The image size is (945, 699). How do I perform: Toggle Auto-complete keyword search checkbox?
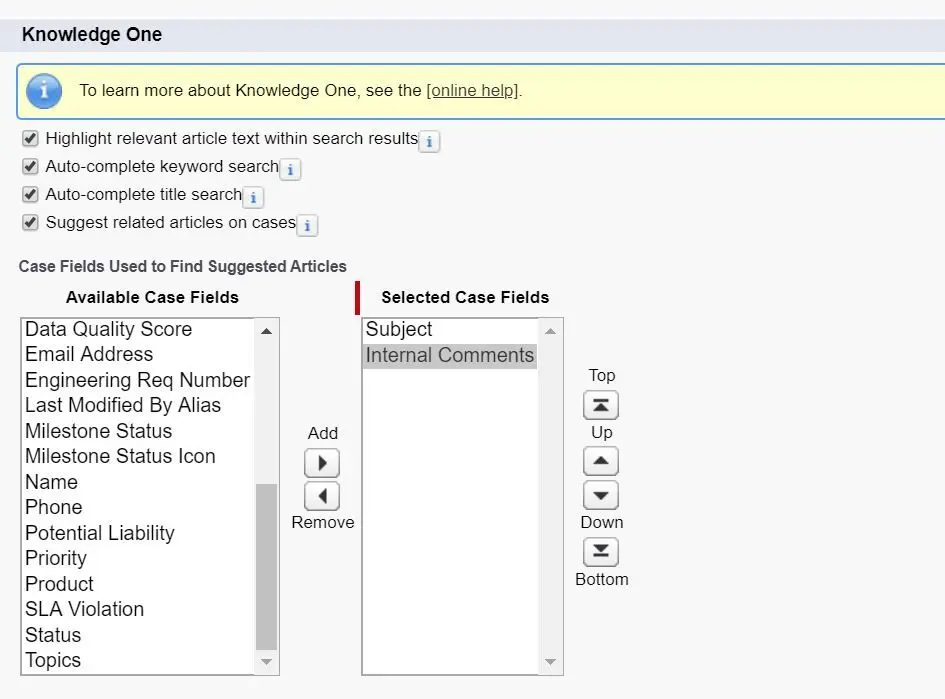click(30, 166)
